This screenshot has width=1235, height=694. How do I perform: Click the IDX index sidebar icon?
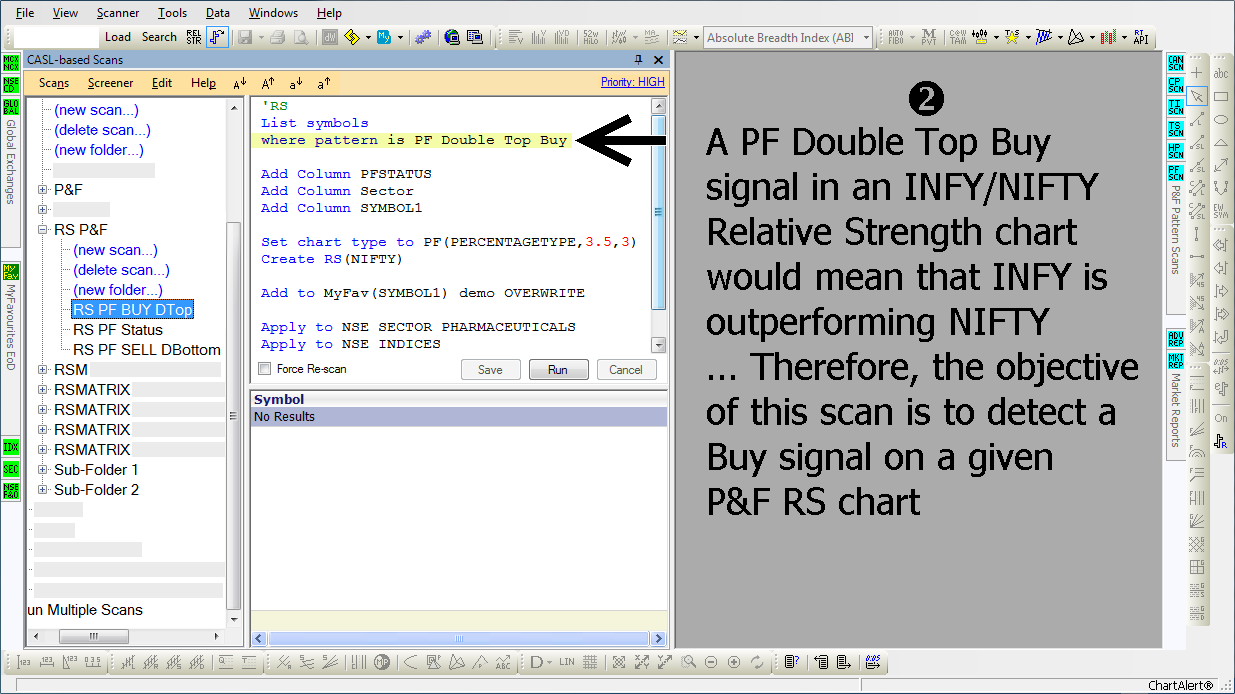11,447
